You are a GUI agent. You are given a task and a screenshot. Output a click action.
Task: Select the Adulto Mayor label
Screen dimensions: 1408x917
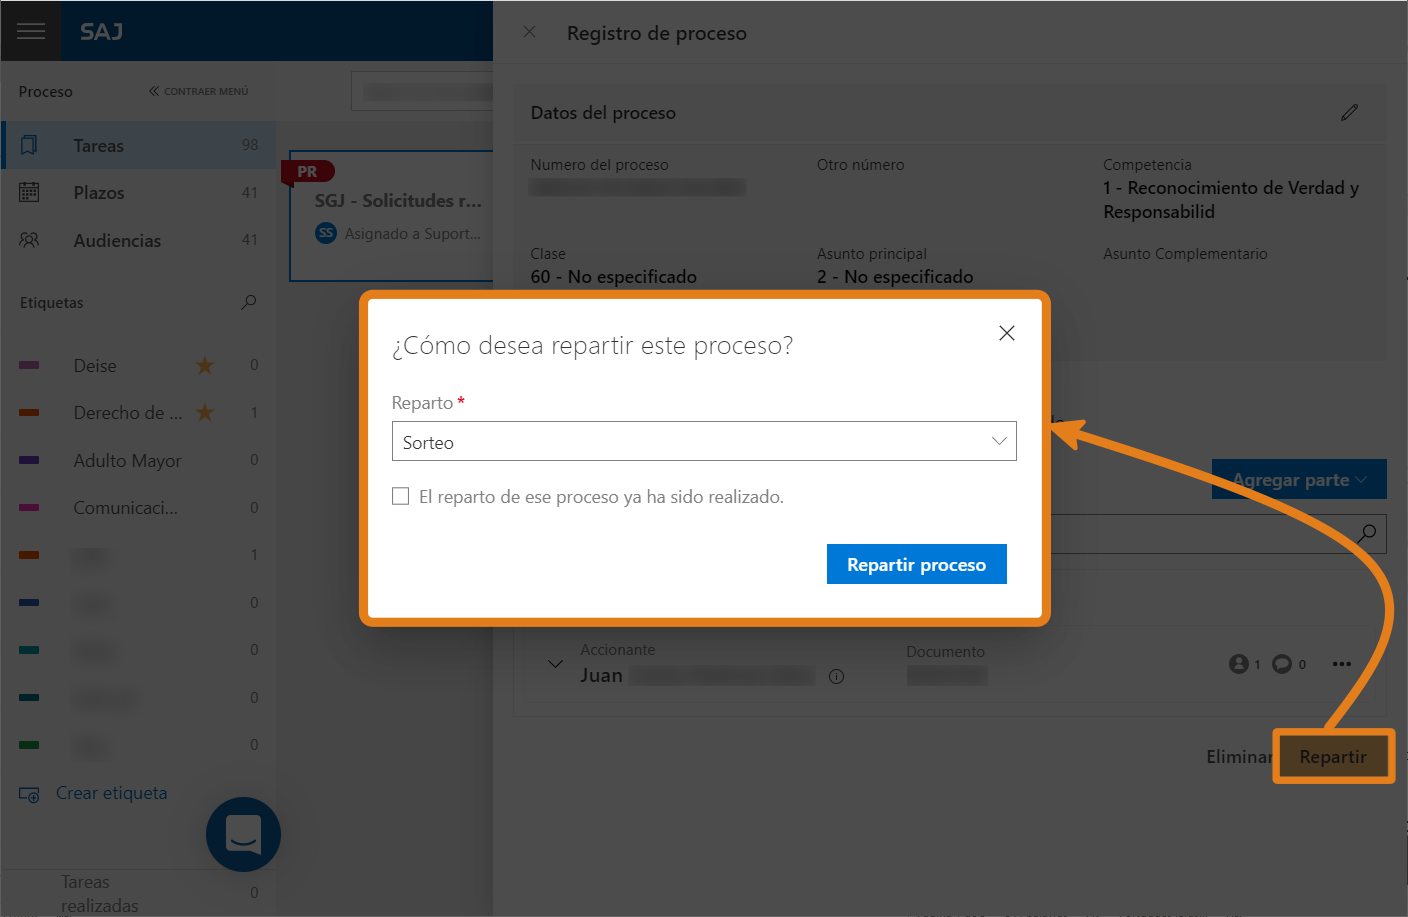127,460
